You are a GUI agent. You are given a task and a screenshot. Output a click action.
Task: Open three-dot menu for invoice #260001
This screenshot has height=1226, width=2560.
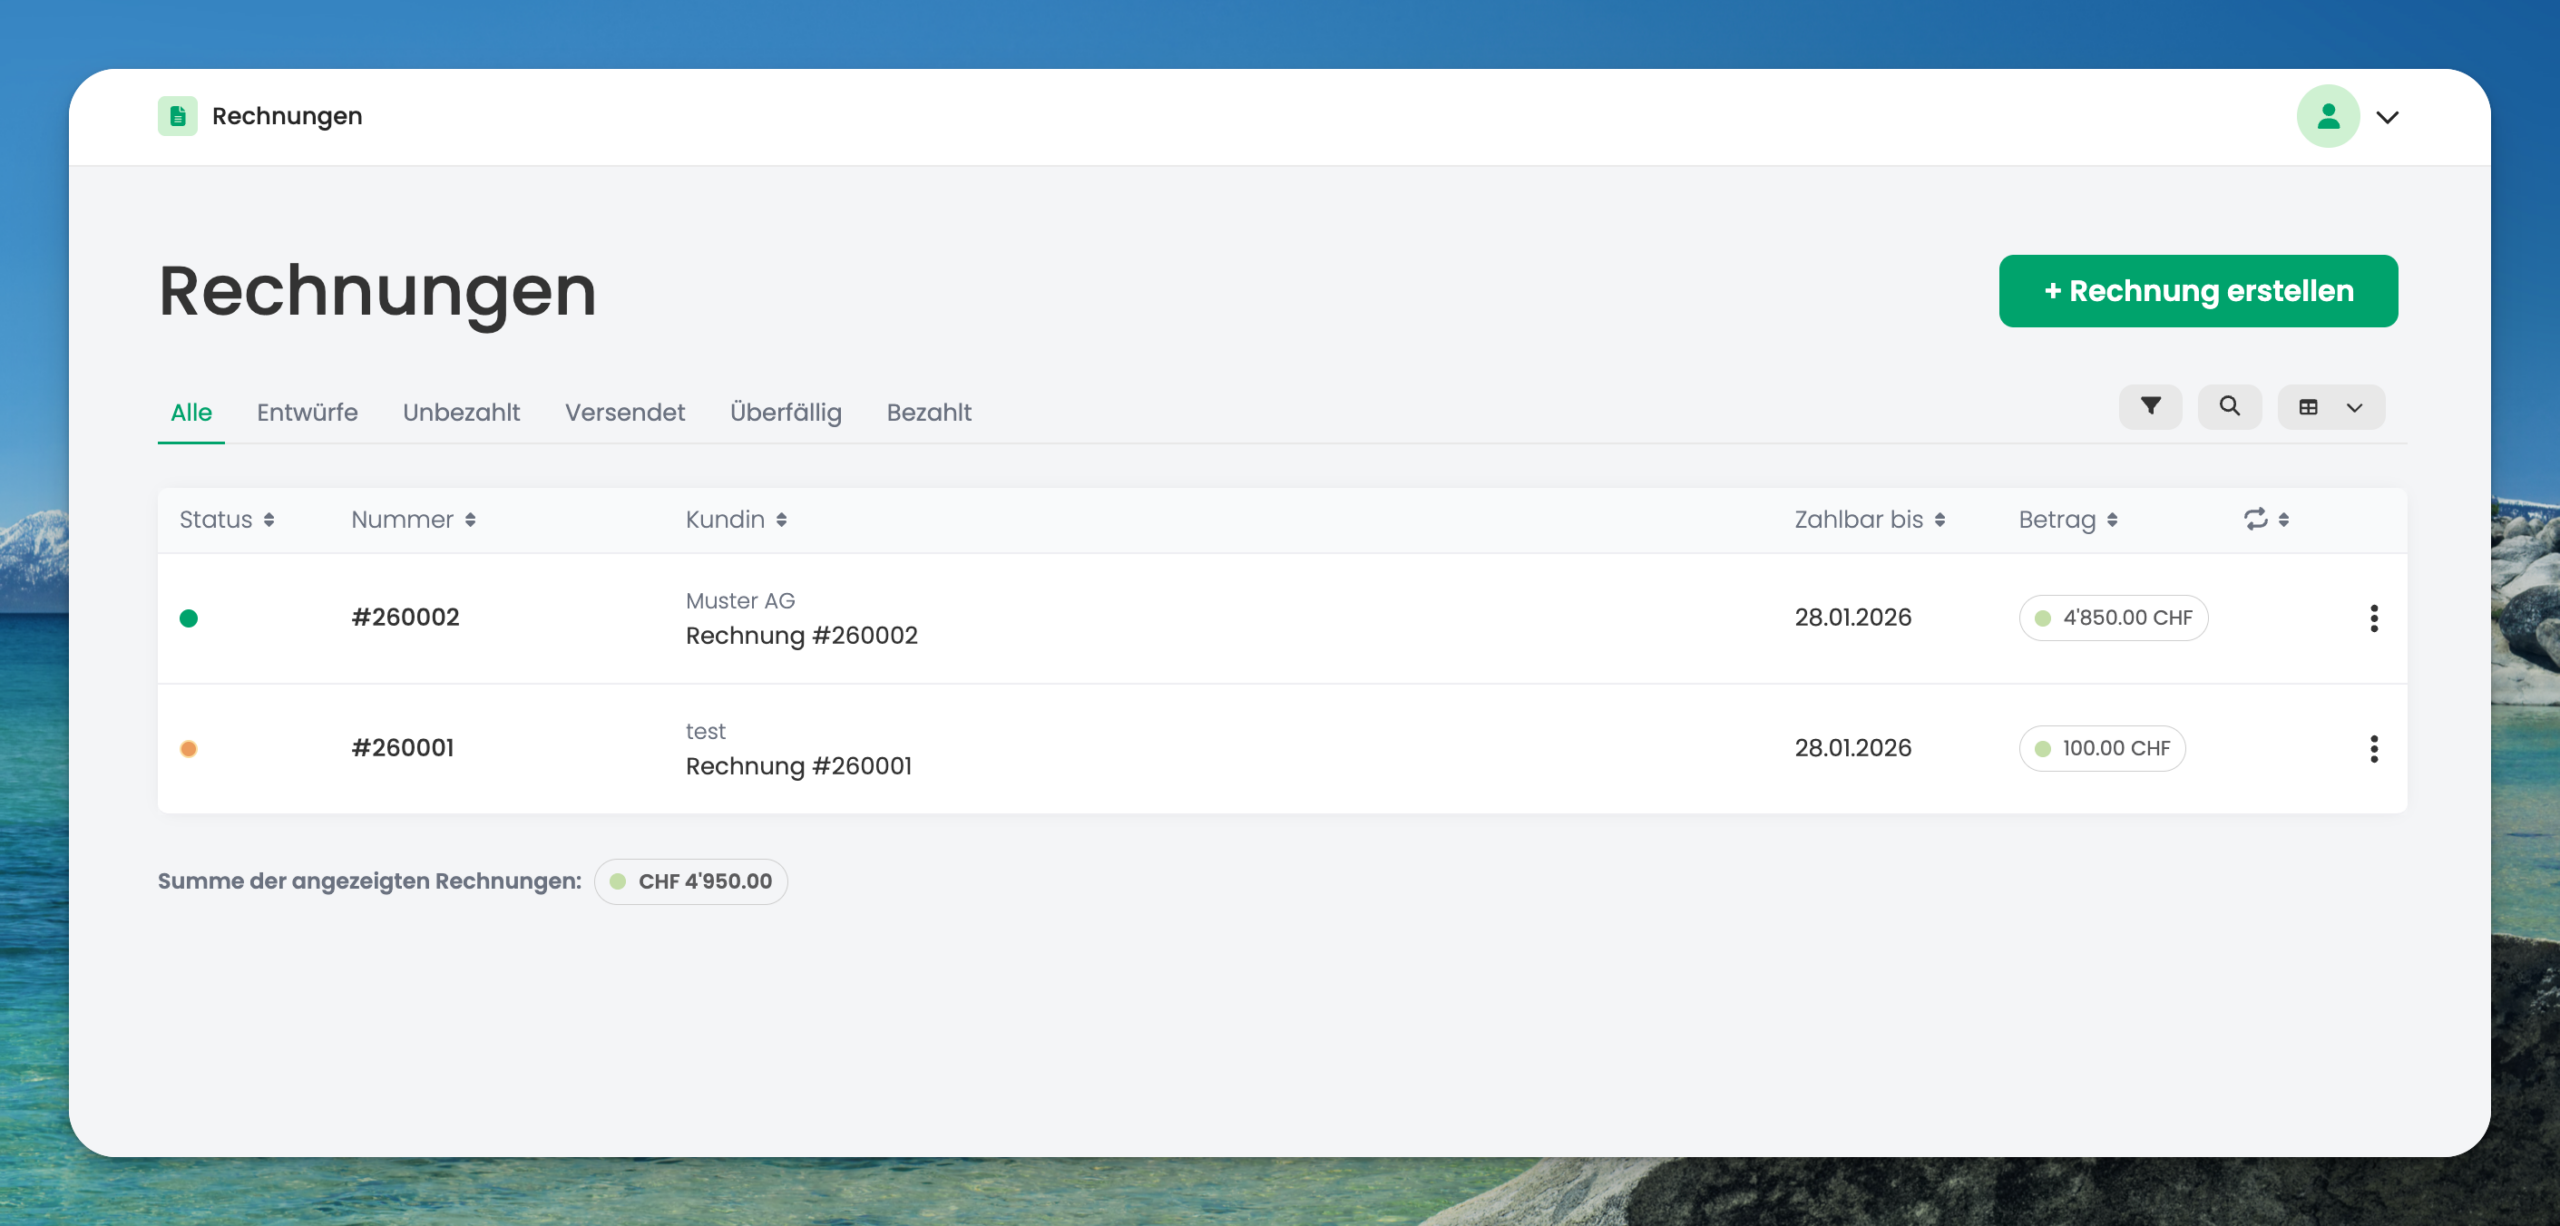tap(2373, 748)
